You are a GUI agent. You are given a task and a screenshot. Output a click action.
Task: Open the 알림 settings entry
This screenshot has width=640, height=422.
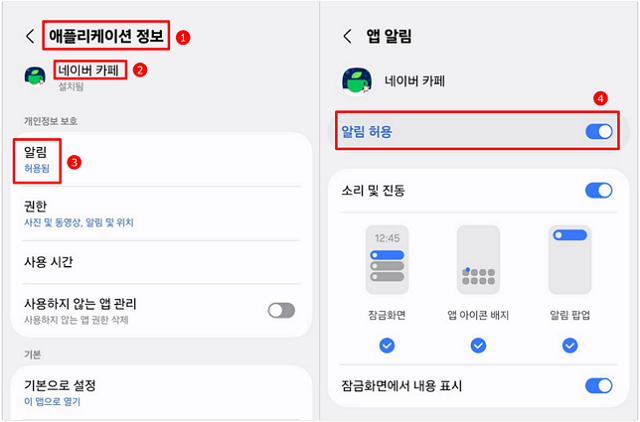pyautogui.click(x=38, y=160)
